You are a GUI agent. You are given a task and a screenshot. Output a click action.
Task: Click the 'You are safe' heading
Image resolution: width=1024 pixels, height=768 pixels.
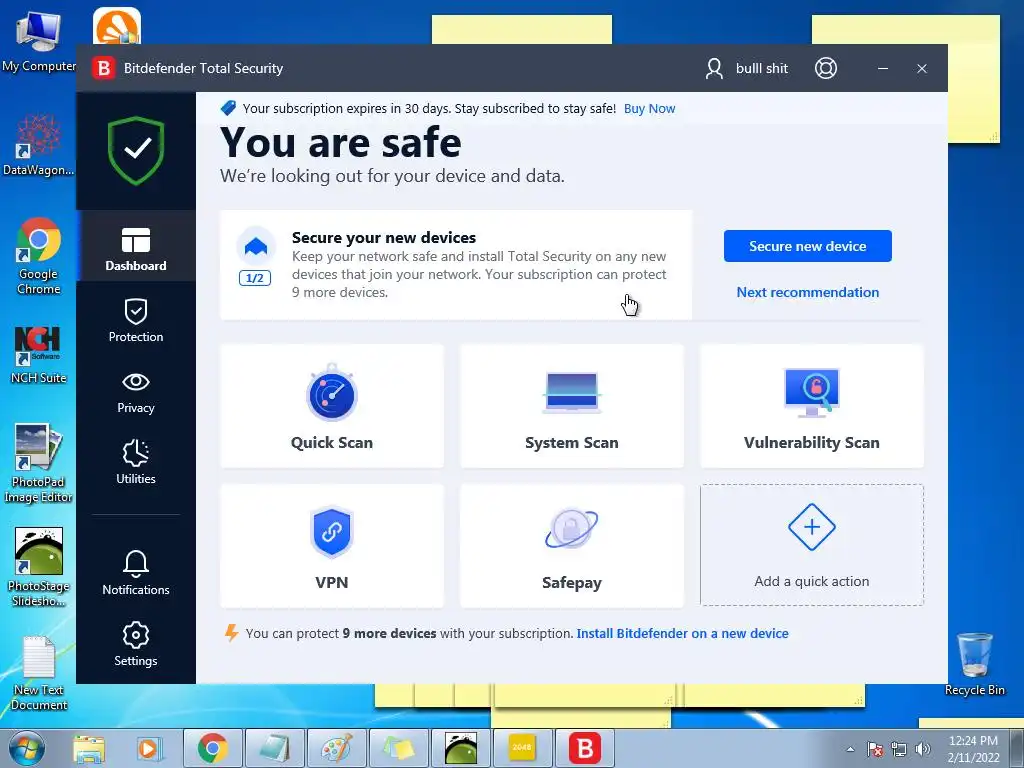coord(340,142)
